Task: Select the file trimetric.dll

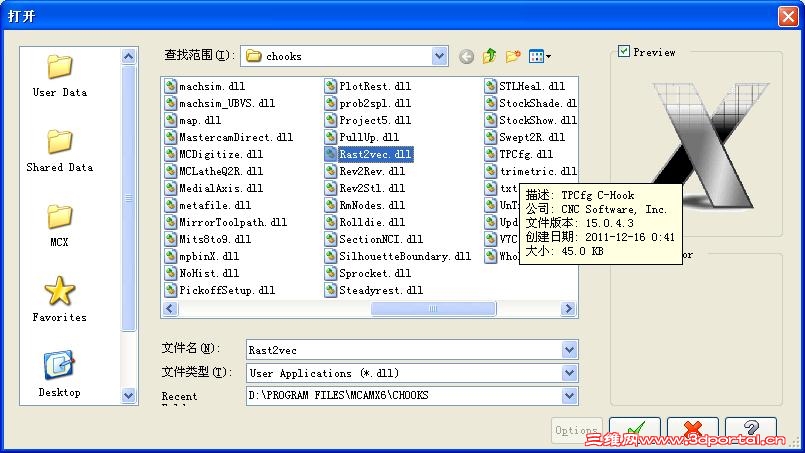Action: tap(531, 171)
